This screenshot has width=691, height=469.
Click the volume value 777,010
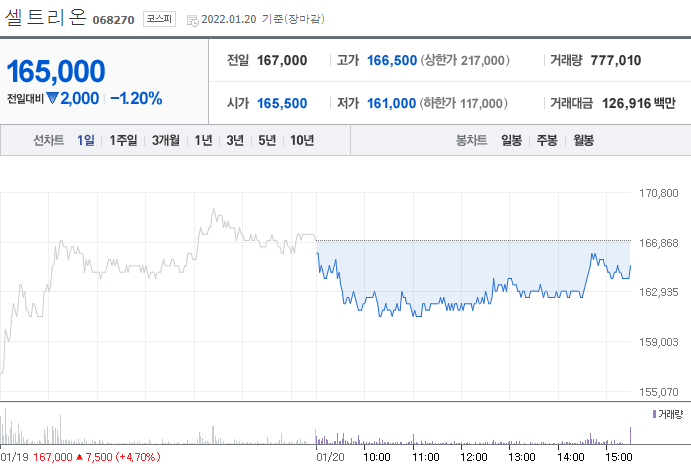click(616, 60)
